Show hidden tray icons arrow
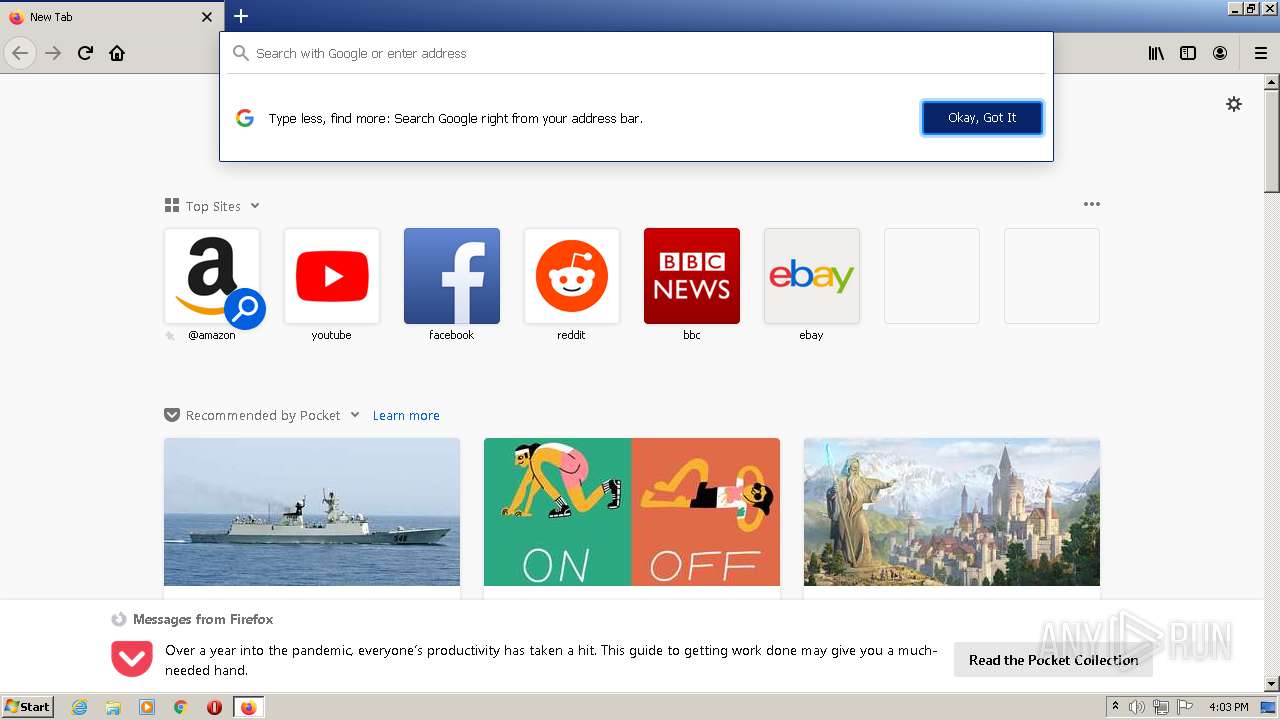The height and width of the screenshot is (720, 1280). 1115,707
